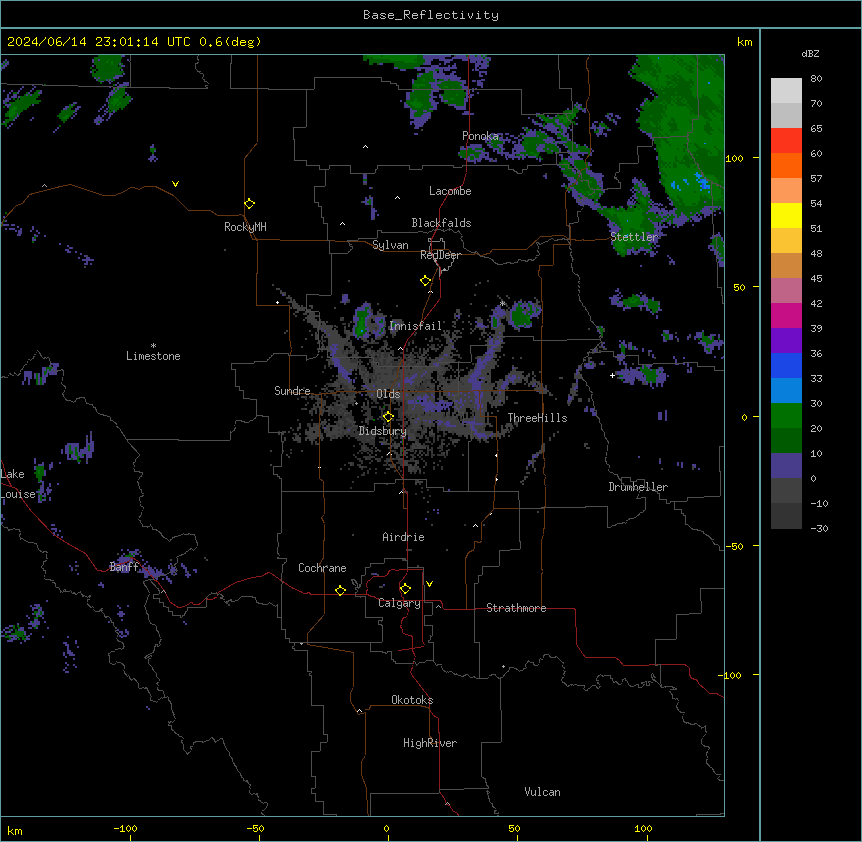Click the yellow diamond marker south of RedDeer
The height and width of the screenshot is (842, 862).
click(425, 281)
